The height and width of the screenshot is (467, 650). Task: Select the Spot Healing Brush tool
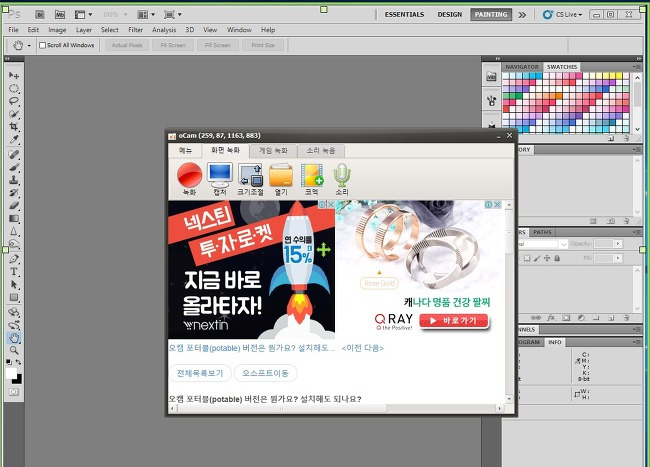pyautogui.click(x=14, y=154)
